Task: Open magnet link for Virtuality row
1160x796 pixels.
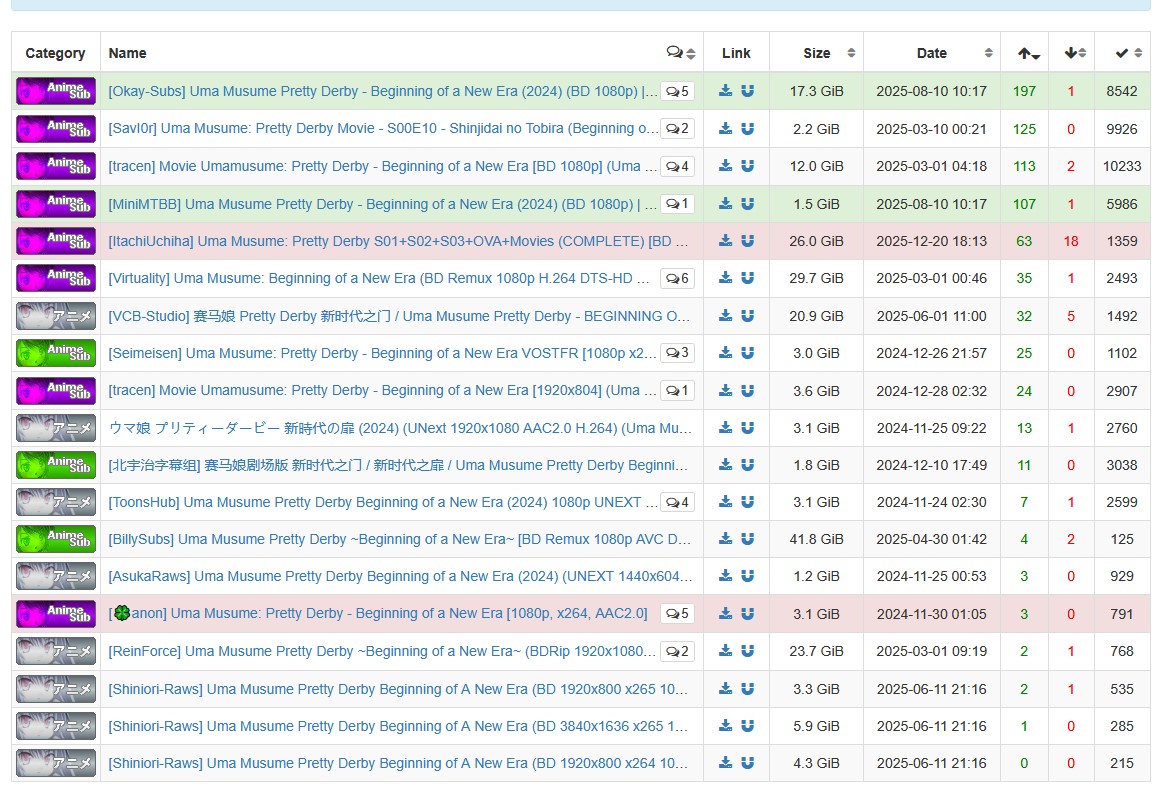Action: pos(748,277)
